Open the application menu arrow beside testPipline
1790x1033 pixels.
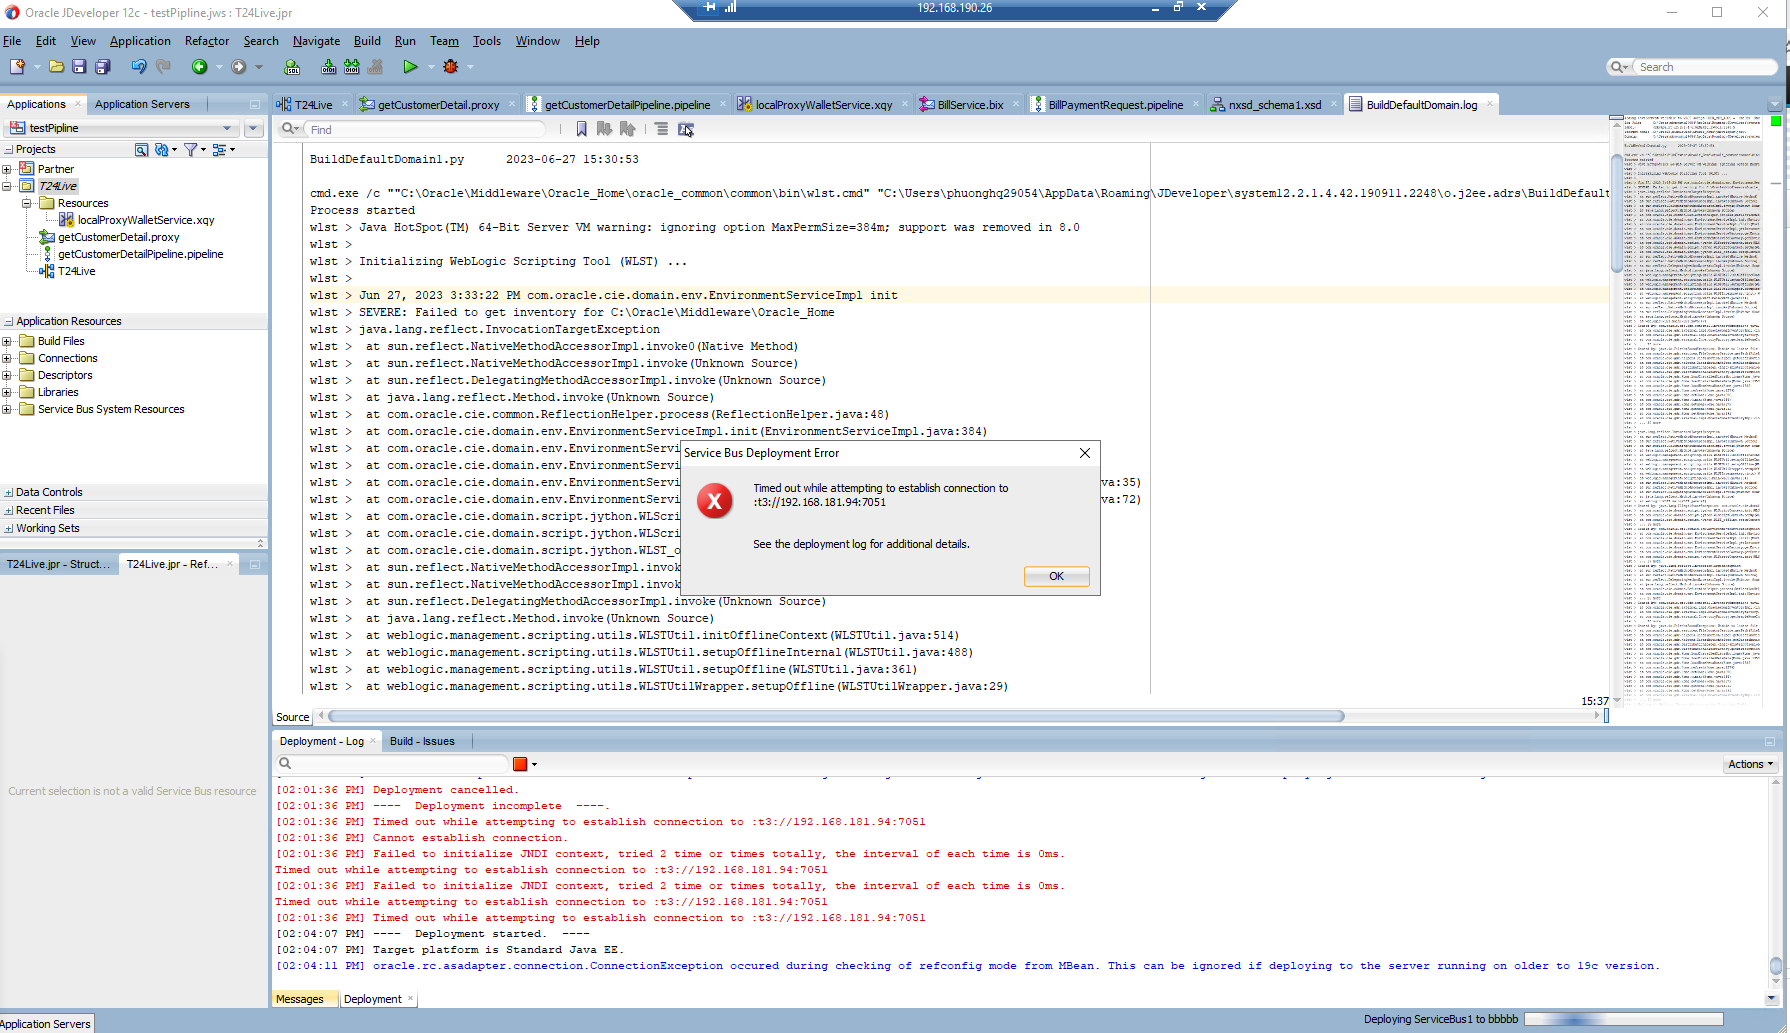pos(253,128)
